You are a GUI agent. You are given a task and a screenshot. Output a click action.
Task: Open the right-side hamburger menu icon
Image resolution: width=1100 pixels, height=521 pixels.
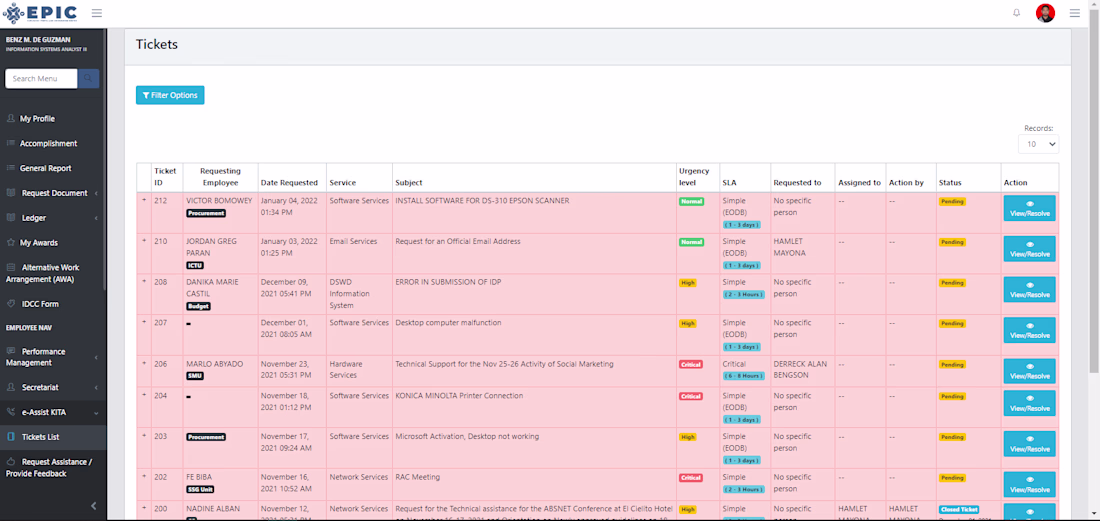[x=1074, y=13]
